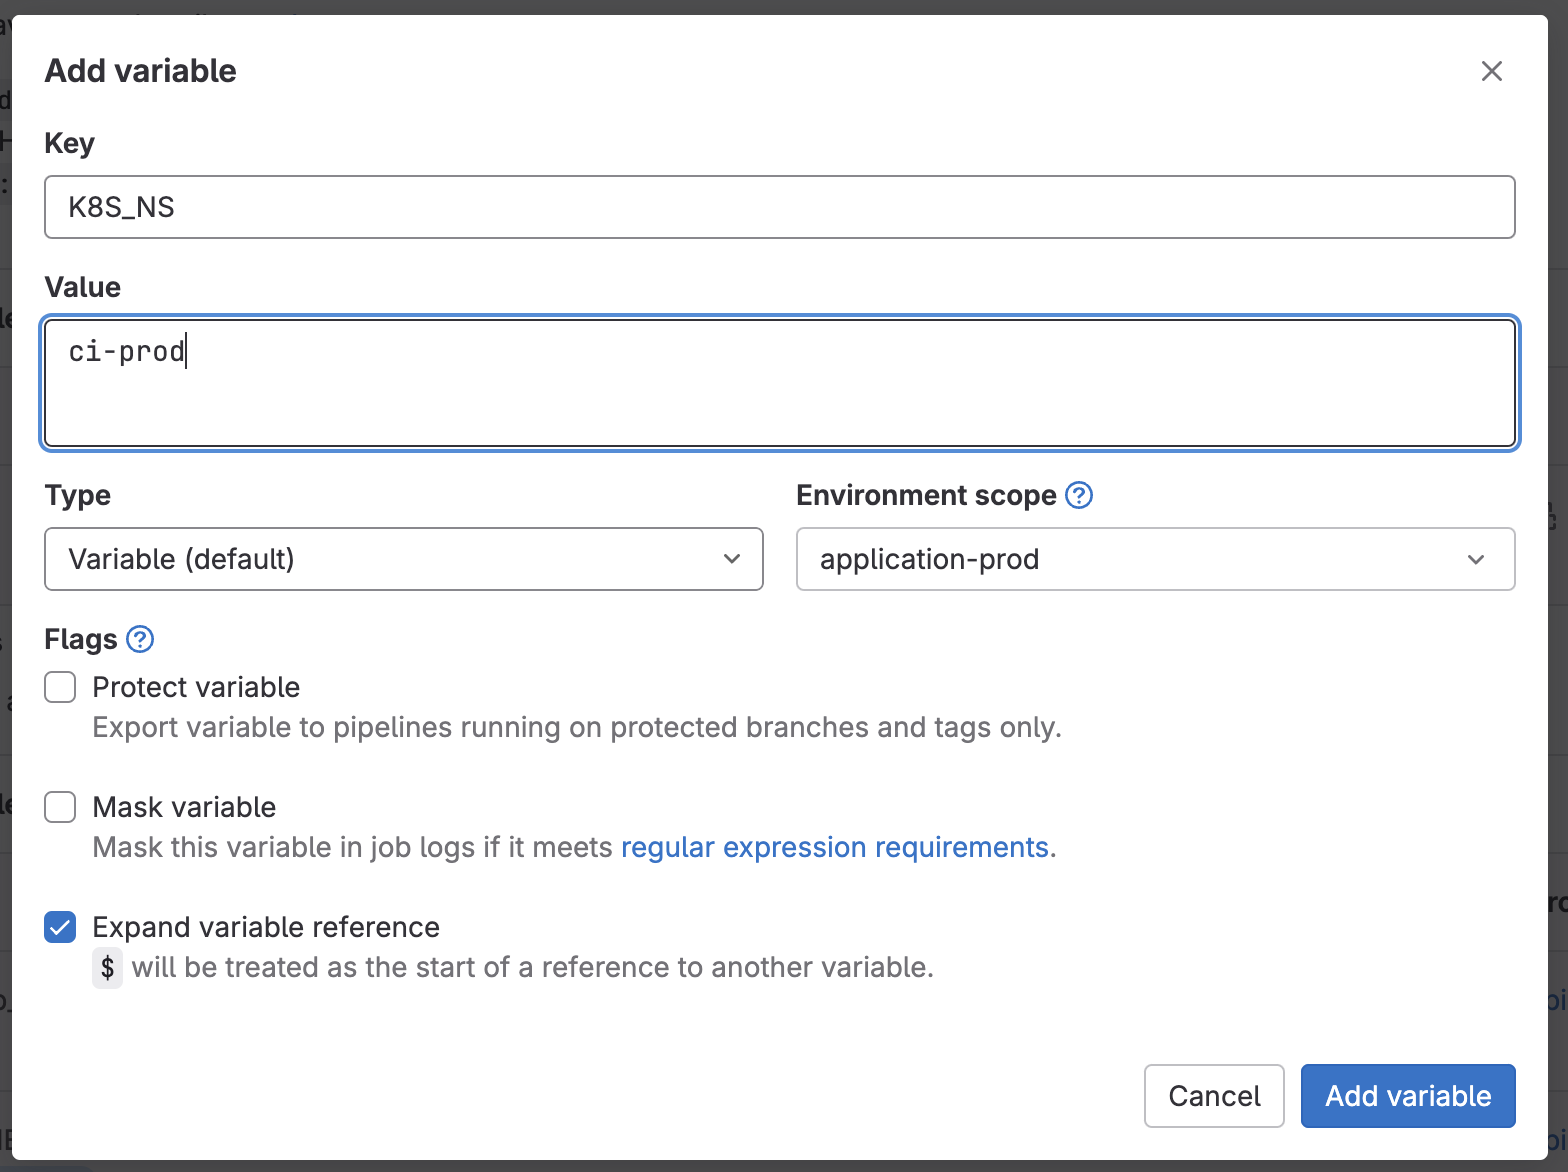Submit with the blue Add variable button
The height and width of the screenshot is (1172, 1568).
1407,1096
